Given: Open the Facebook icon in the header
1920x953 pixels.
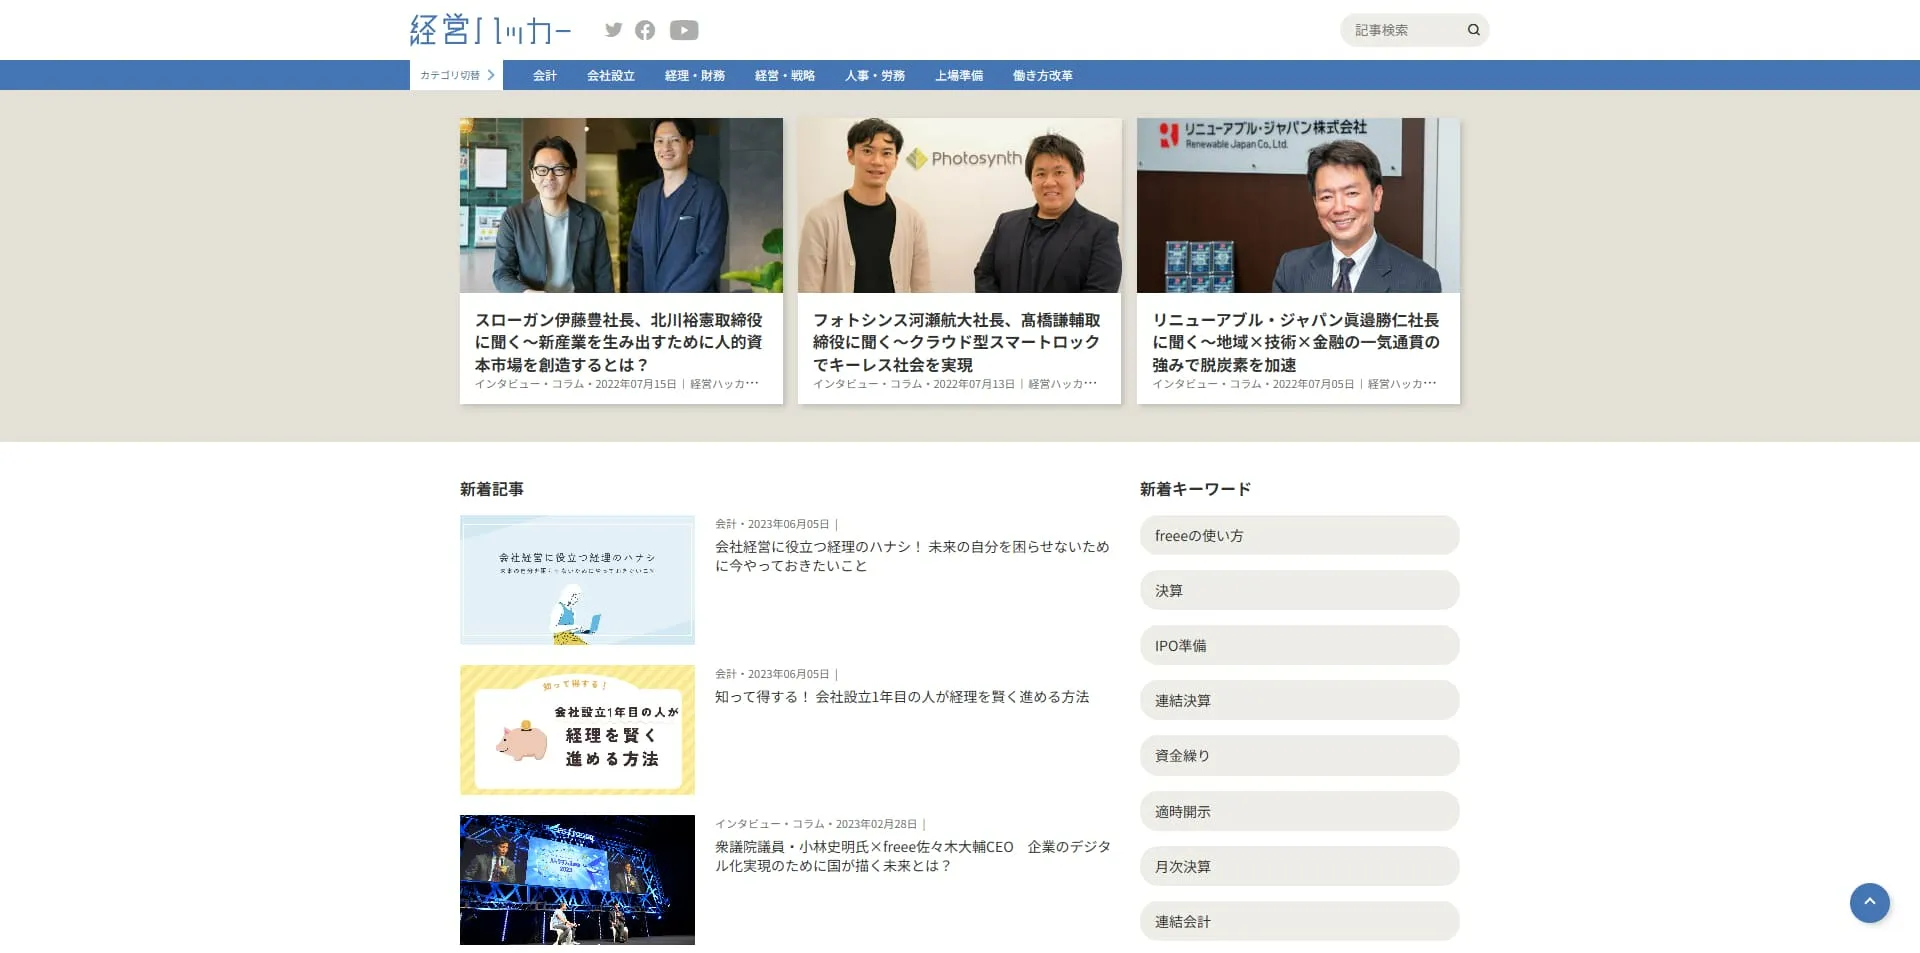Looking at the screenshot, I should click(645, 30).
